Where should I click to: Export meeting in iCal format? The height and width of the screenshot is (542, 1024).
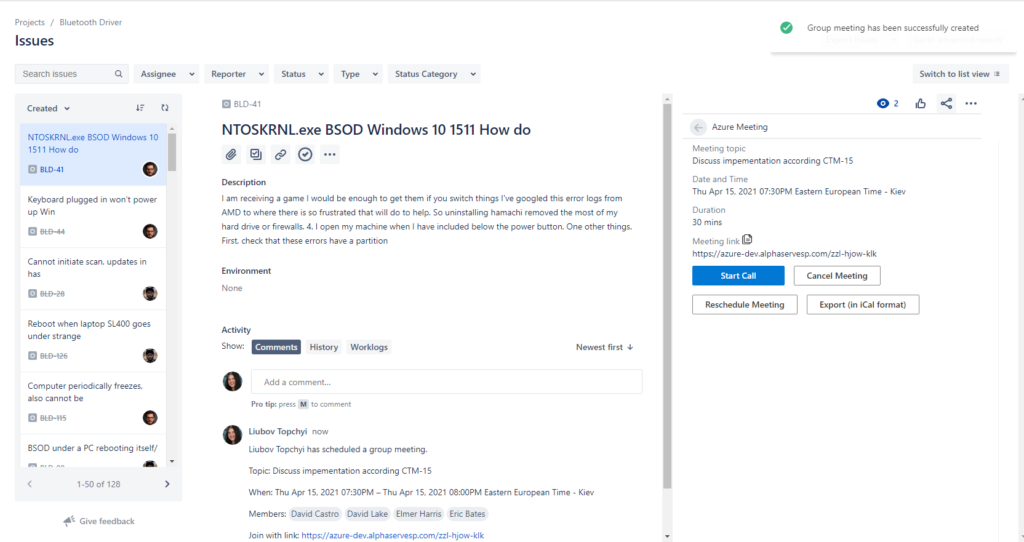(863, 304)
